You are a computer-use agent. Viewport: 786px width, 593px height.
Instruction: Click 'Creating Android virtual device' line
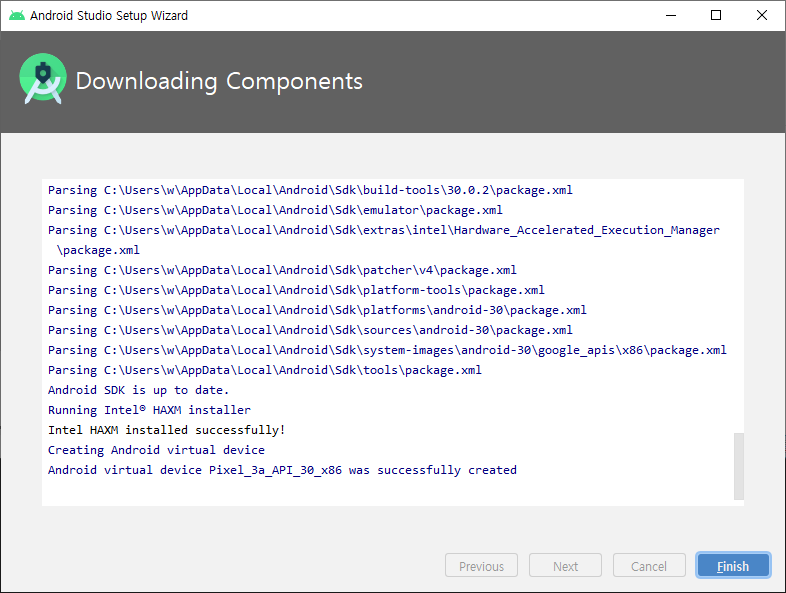coord(156,450)
